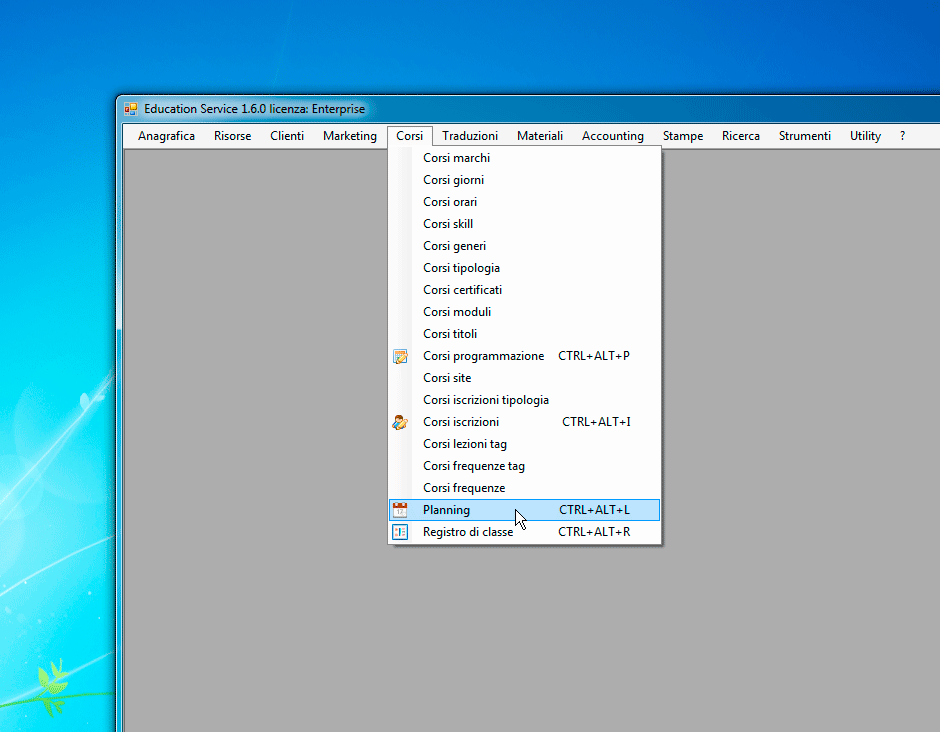Open the Ricerca menu
Image resolution: width=940 pixels, height=732 pixels.
[x=741, y=136]
